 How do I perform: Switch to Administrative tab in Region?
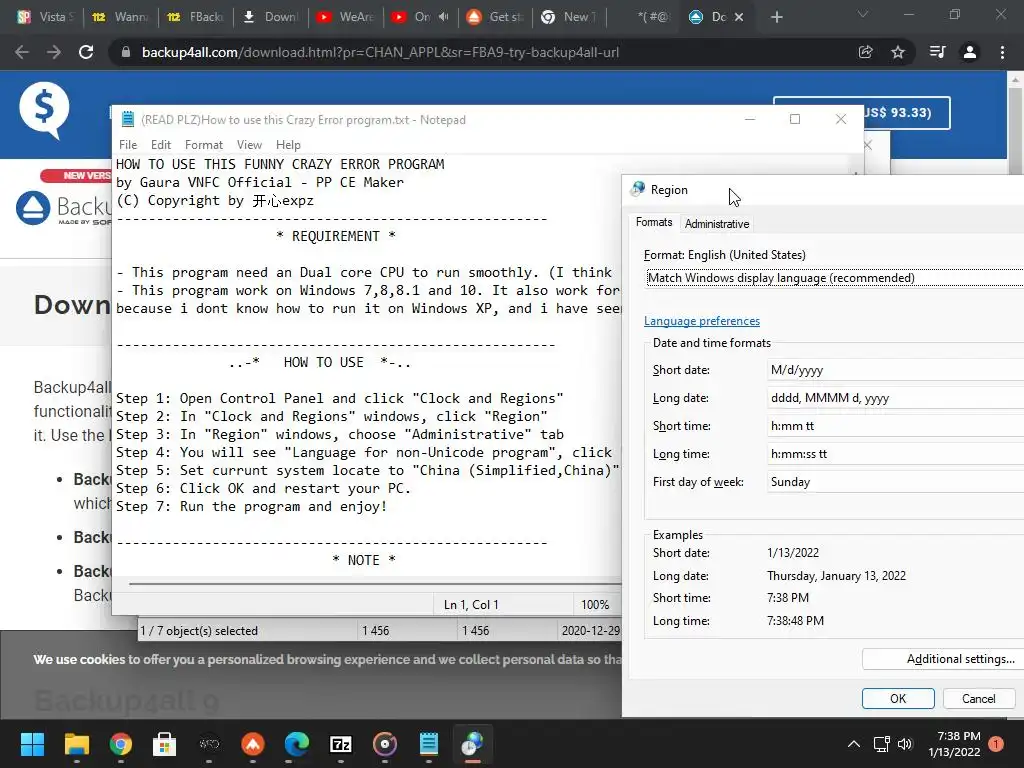[717, 223]
